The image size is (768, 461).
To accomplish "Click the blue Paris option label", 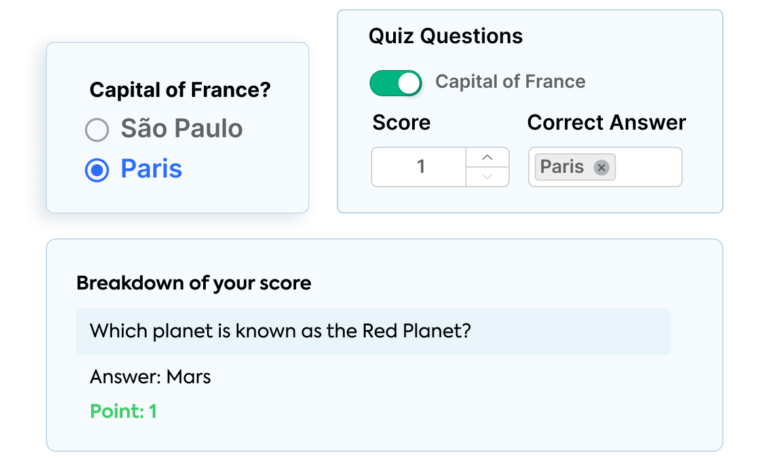I will (x=151, y=169).
